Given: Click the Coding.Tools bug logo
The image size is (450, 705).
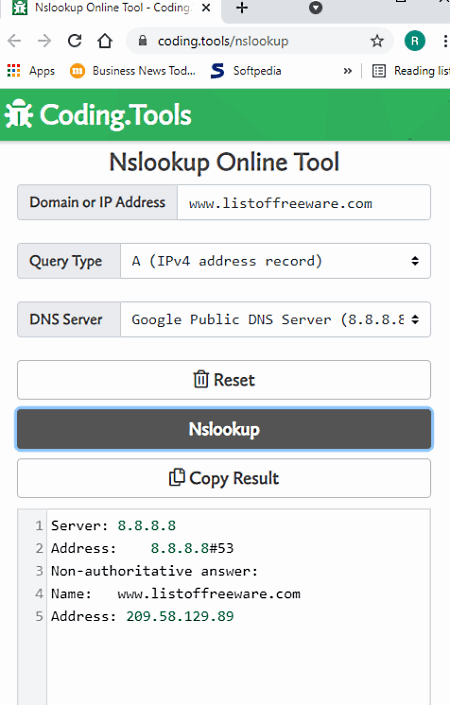Looking at the screenshot, I should 18,114.
